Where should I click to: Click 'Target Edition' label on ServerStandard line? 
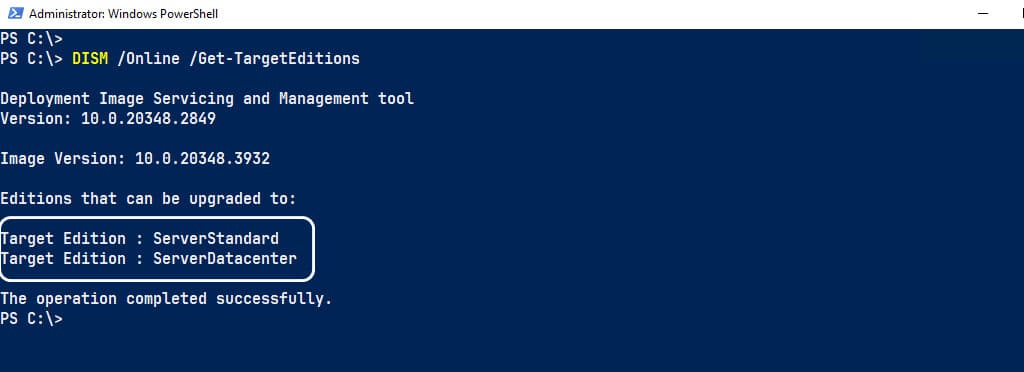click(x=63, y=239)
